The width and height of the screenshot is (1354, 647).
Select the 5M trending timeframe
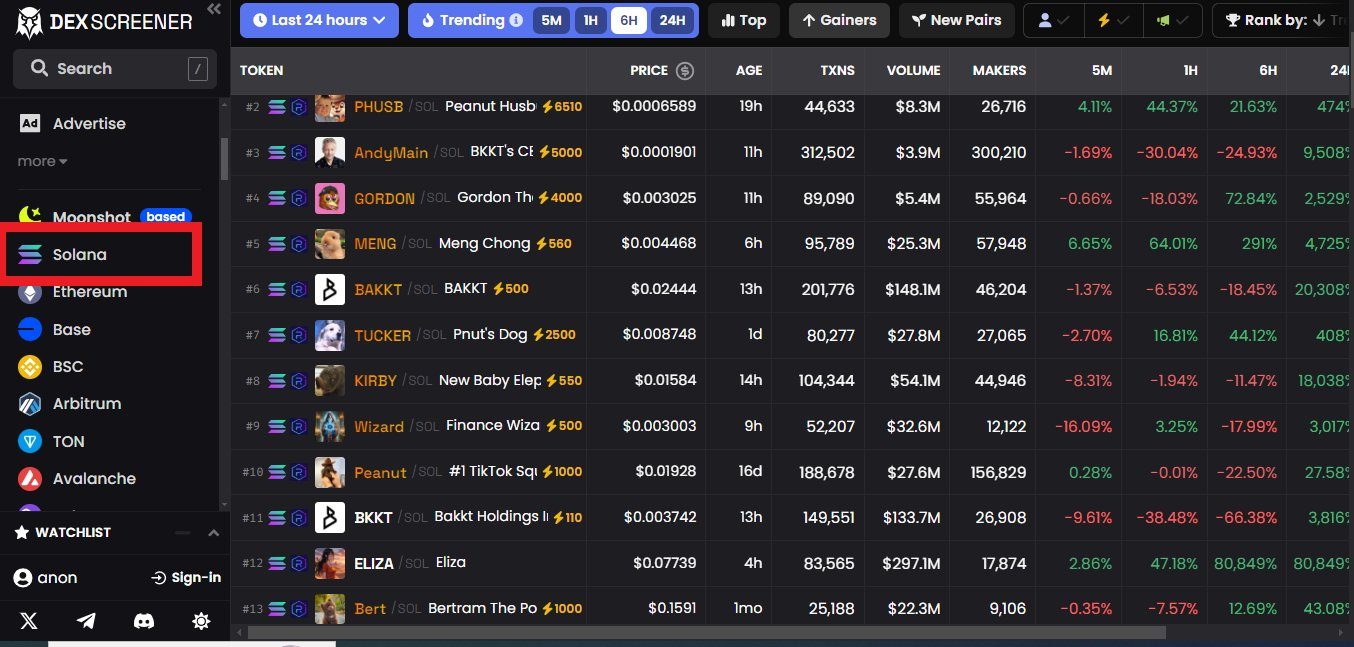pyautogui.click(x=552, y=20)
